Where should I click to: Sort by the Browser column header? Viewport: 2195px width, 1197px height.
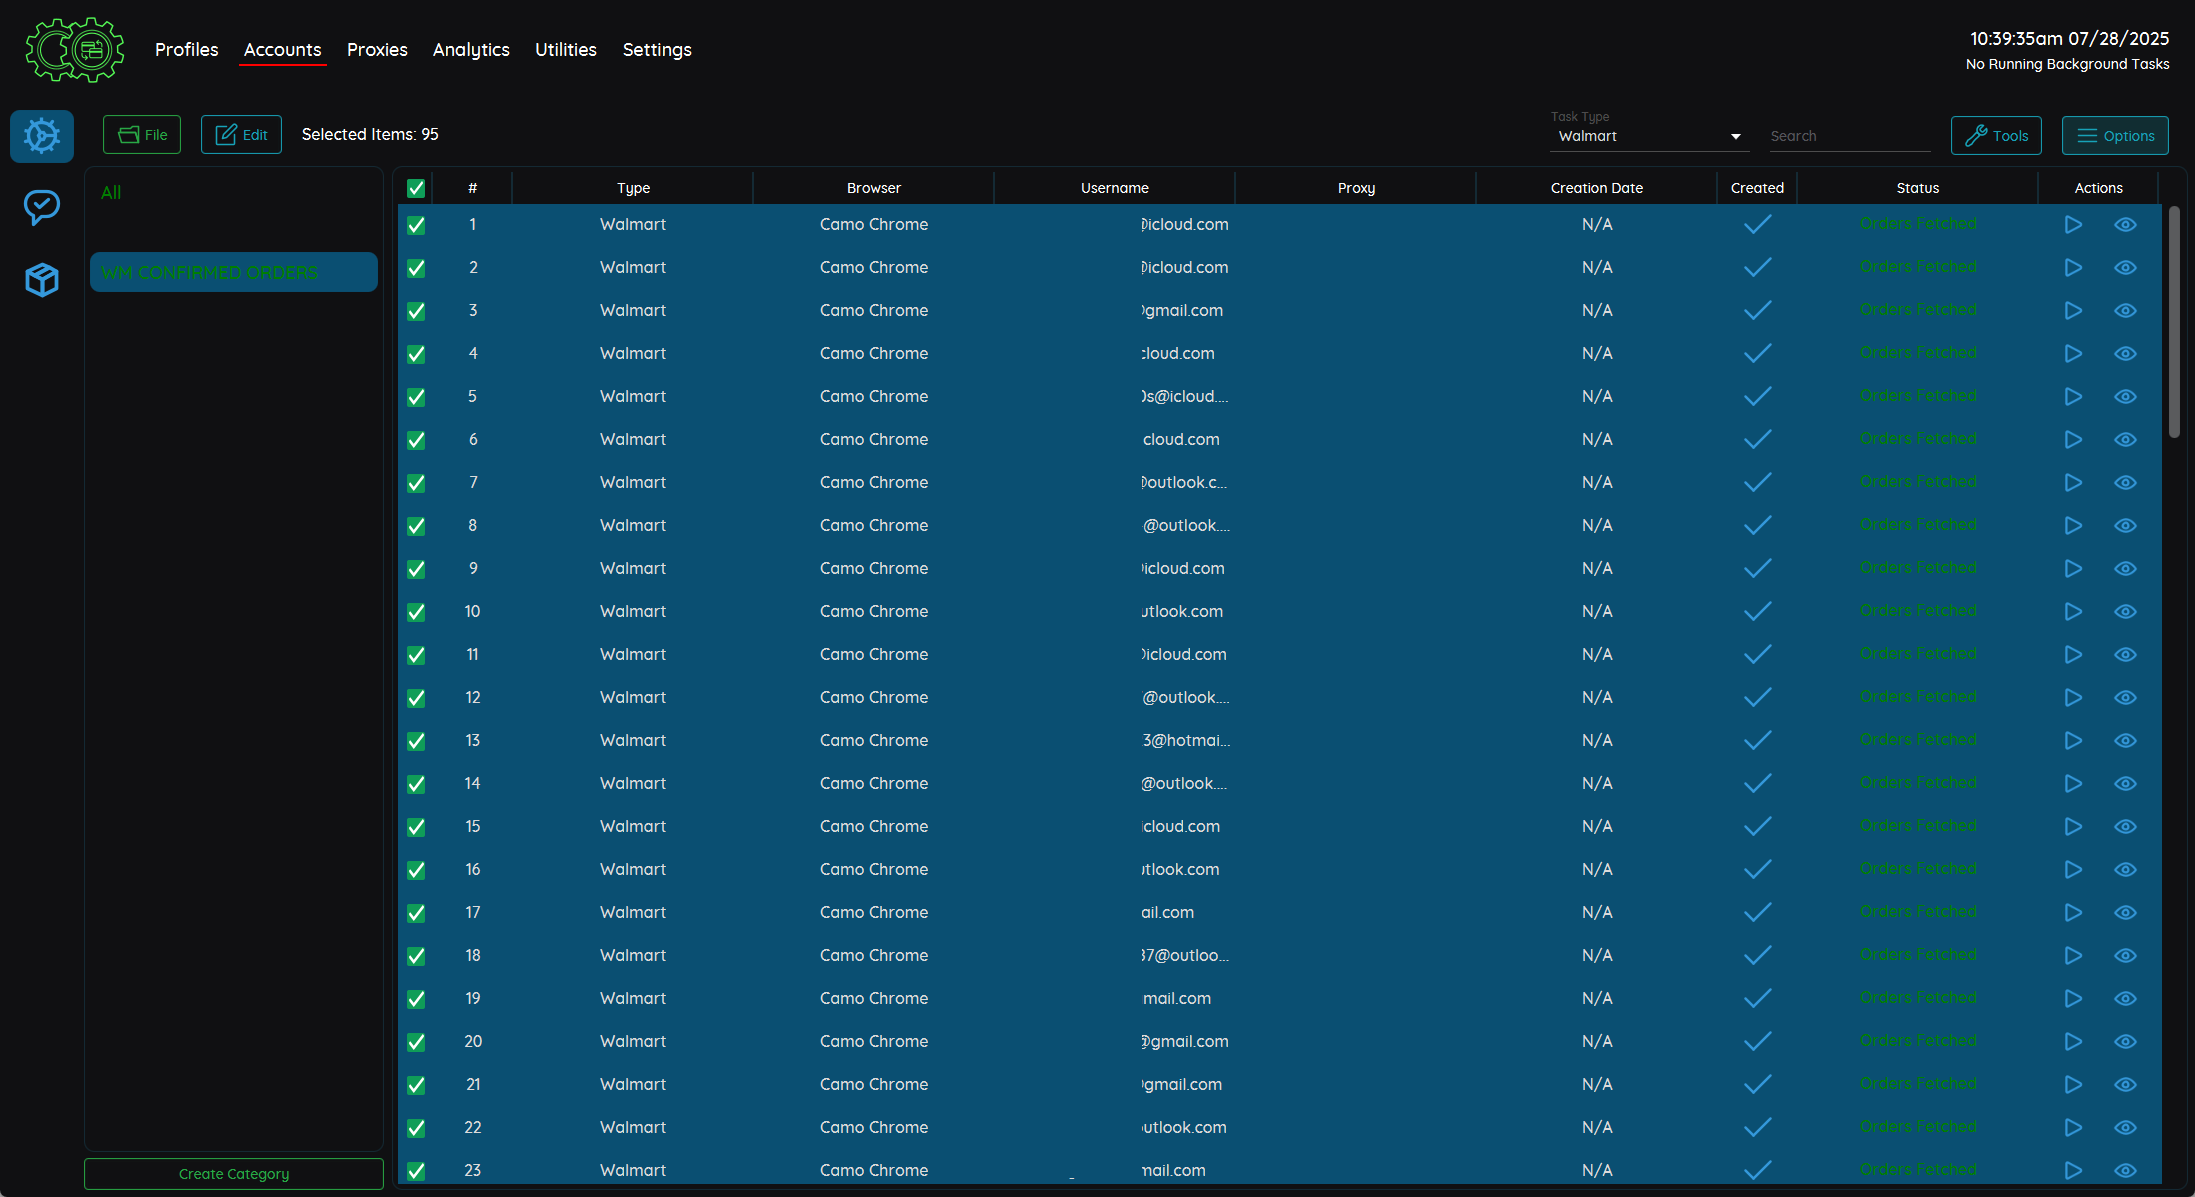pyautogui.click(x=874, y=188)
